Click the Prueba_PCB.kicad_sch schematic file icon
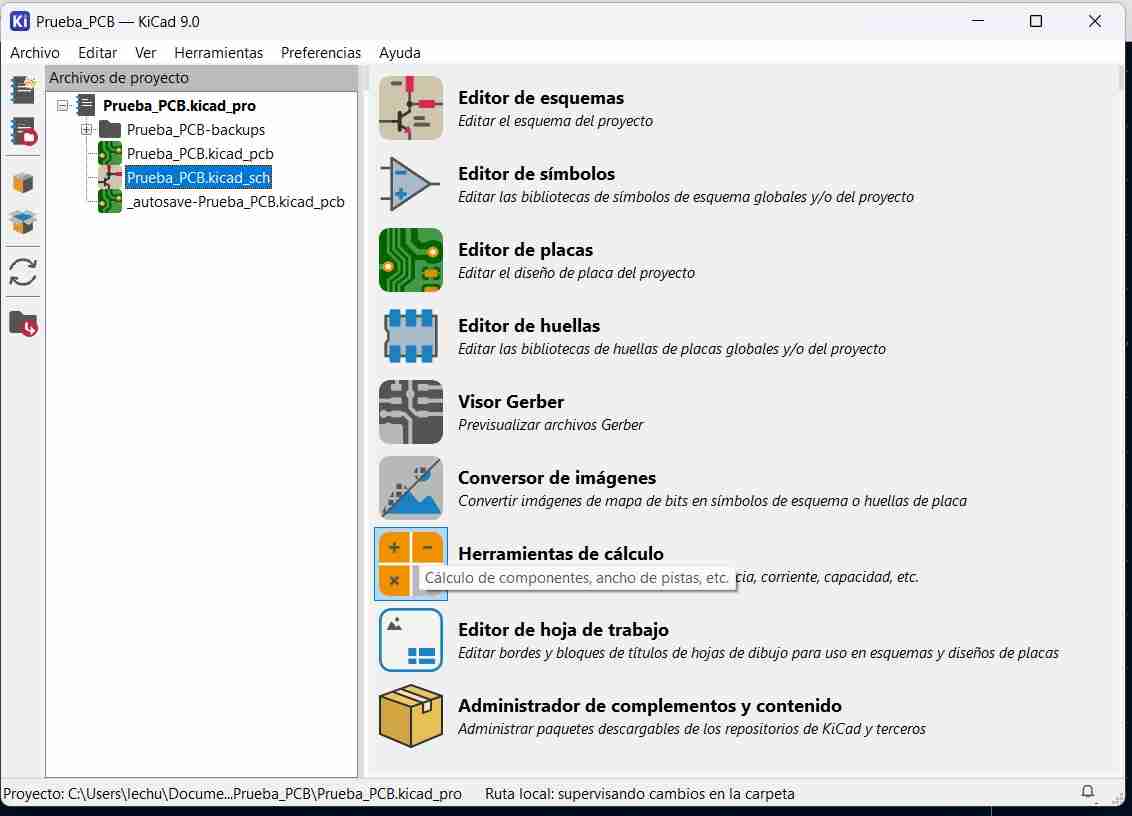The height and width of the screenshot is (816, 1132). pos(110,178)
